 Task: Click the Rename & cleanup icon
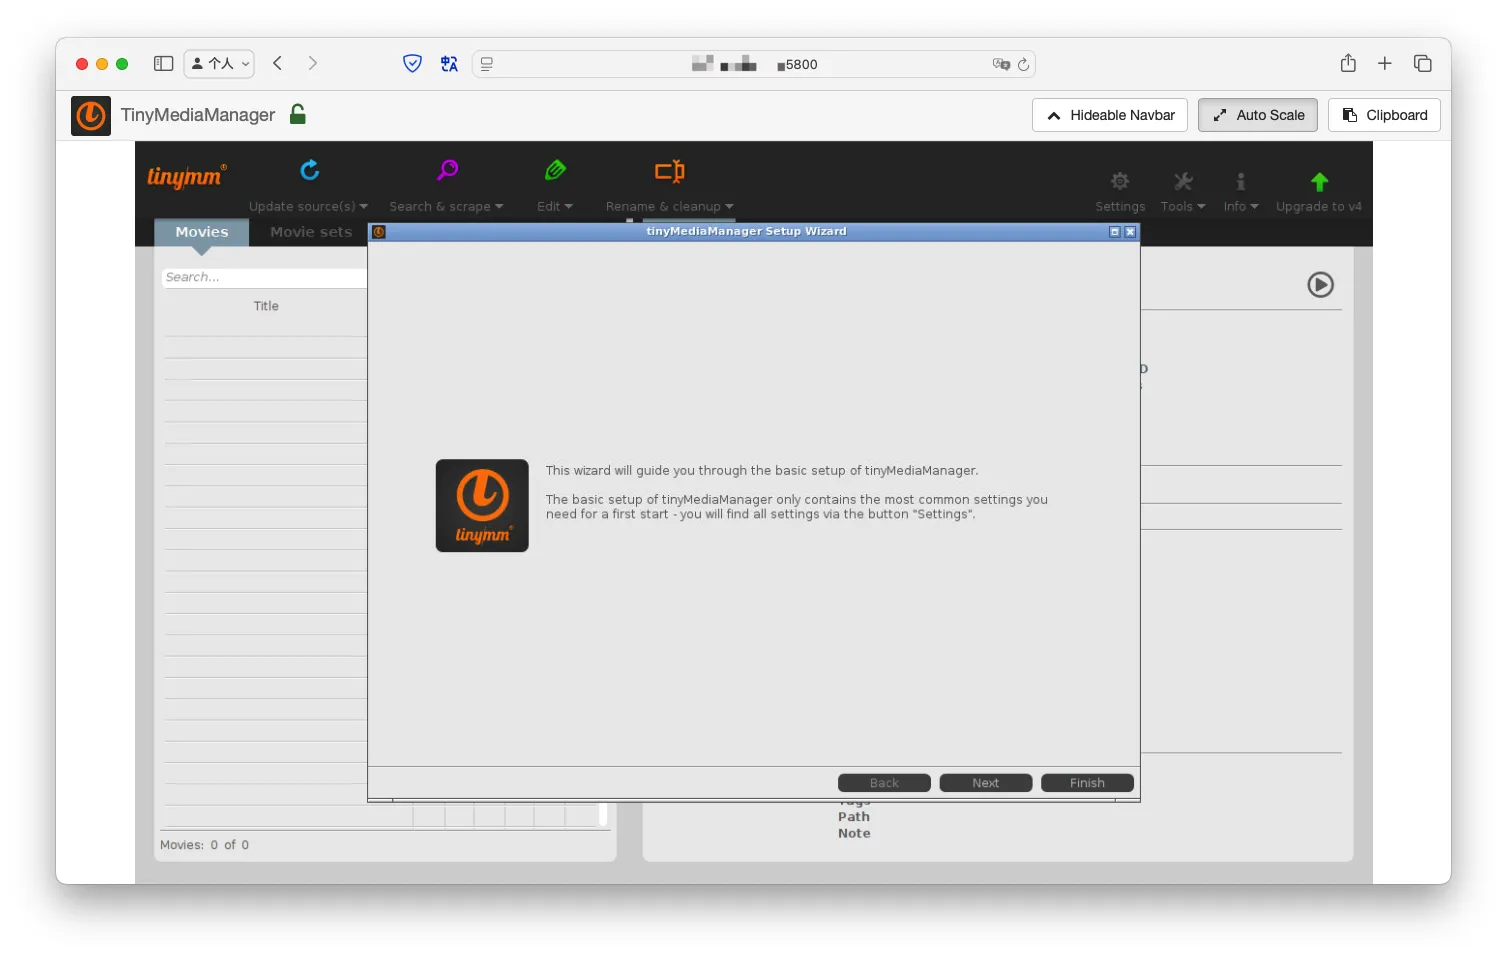pyautogui.click(x=669, y=171)
